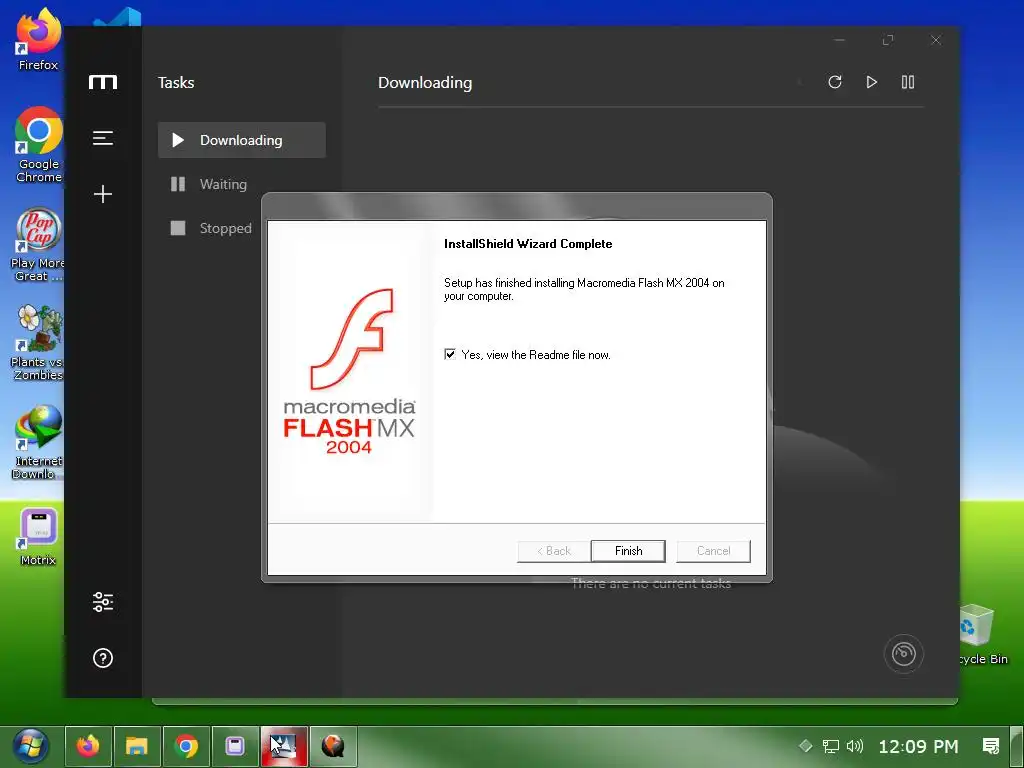Select the Downloading tasks tab
This screenshot has height=768, width=1024.
click(x=242, y=140)
